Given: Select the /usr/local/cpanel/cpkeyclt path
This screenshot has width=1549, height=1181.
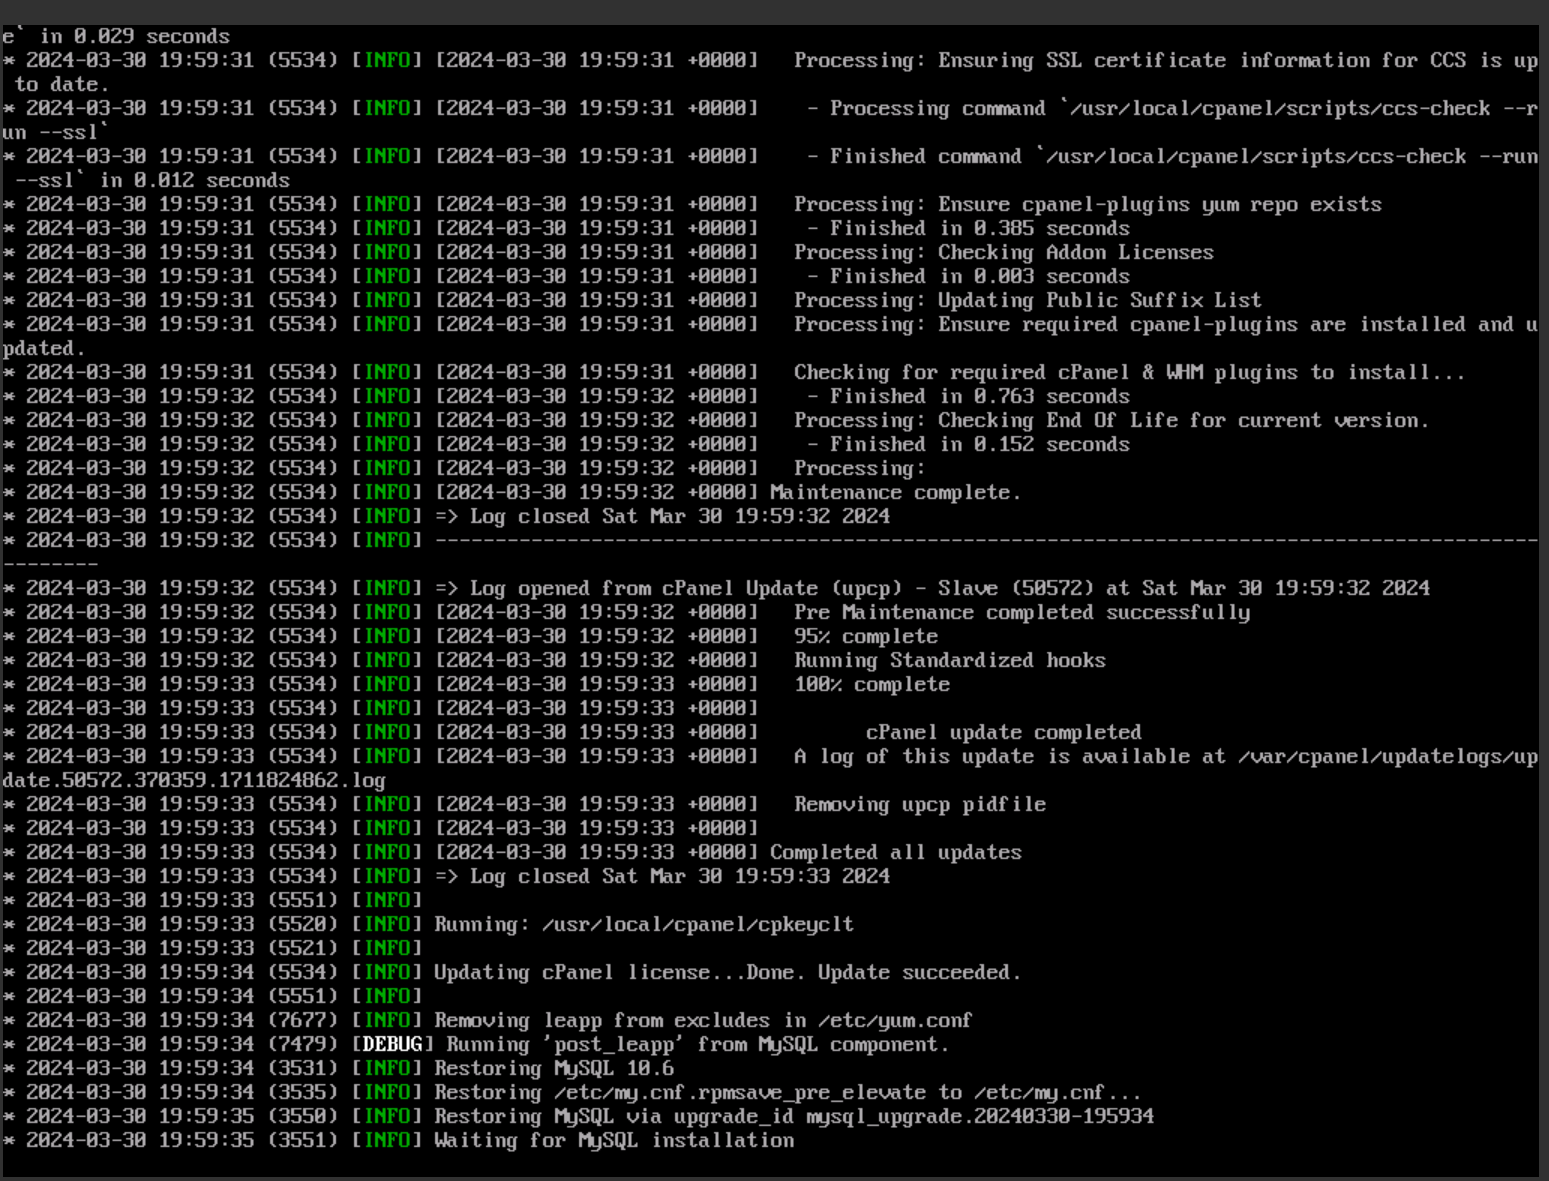Looking at the screenshot, I should pos(697,924).
